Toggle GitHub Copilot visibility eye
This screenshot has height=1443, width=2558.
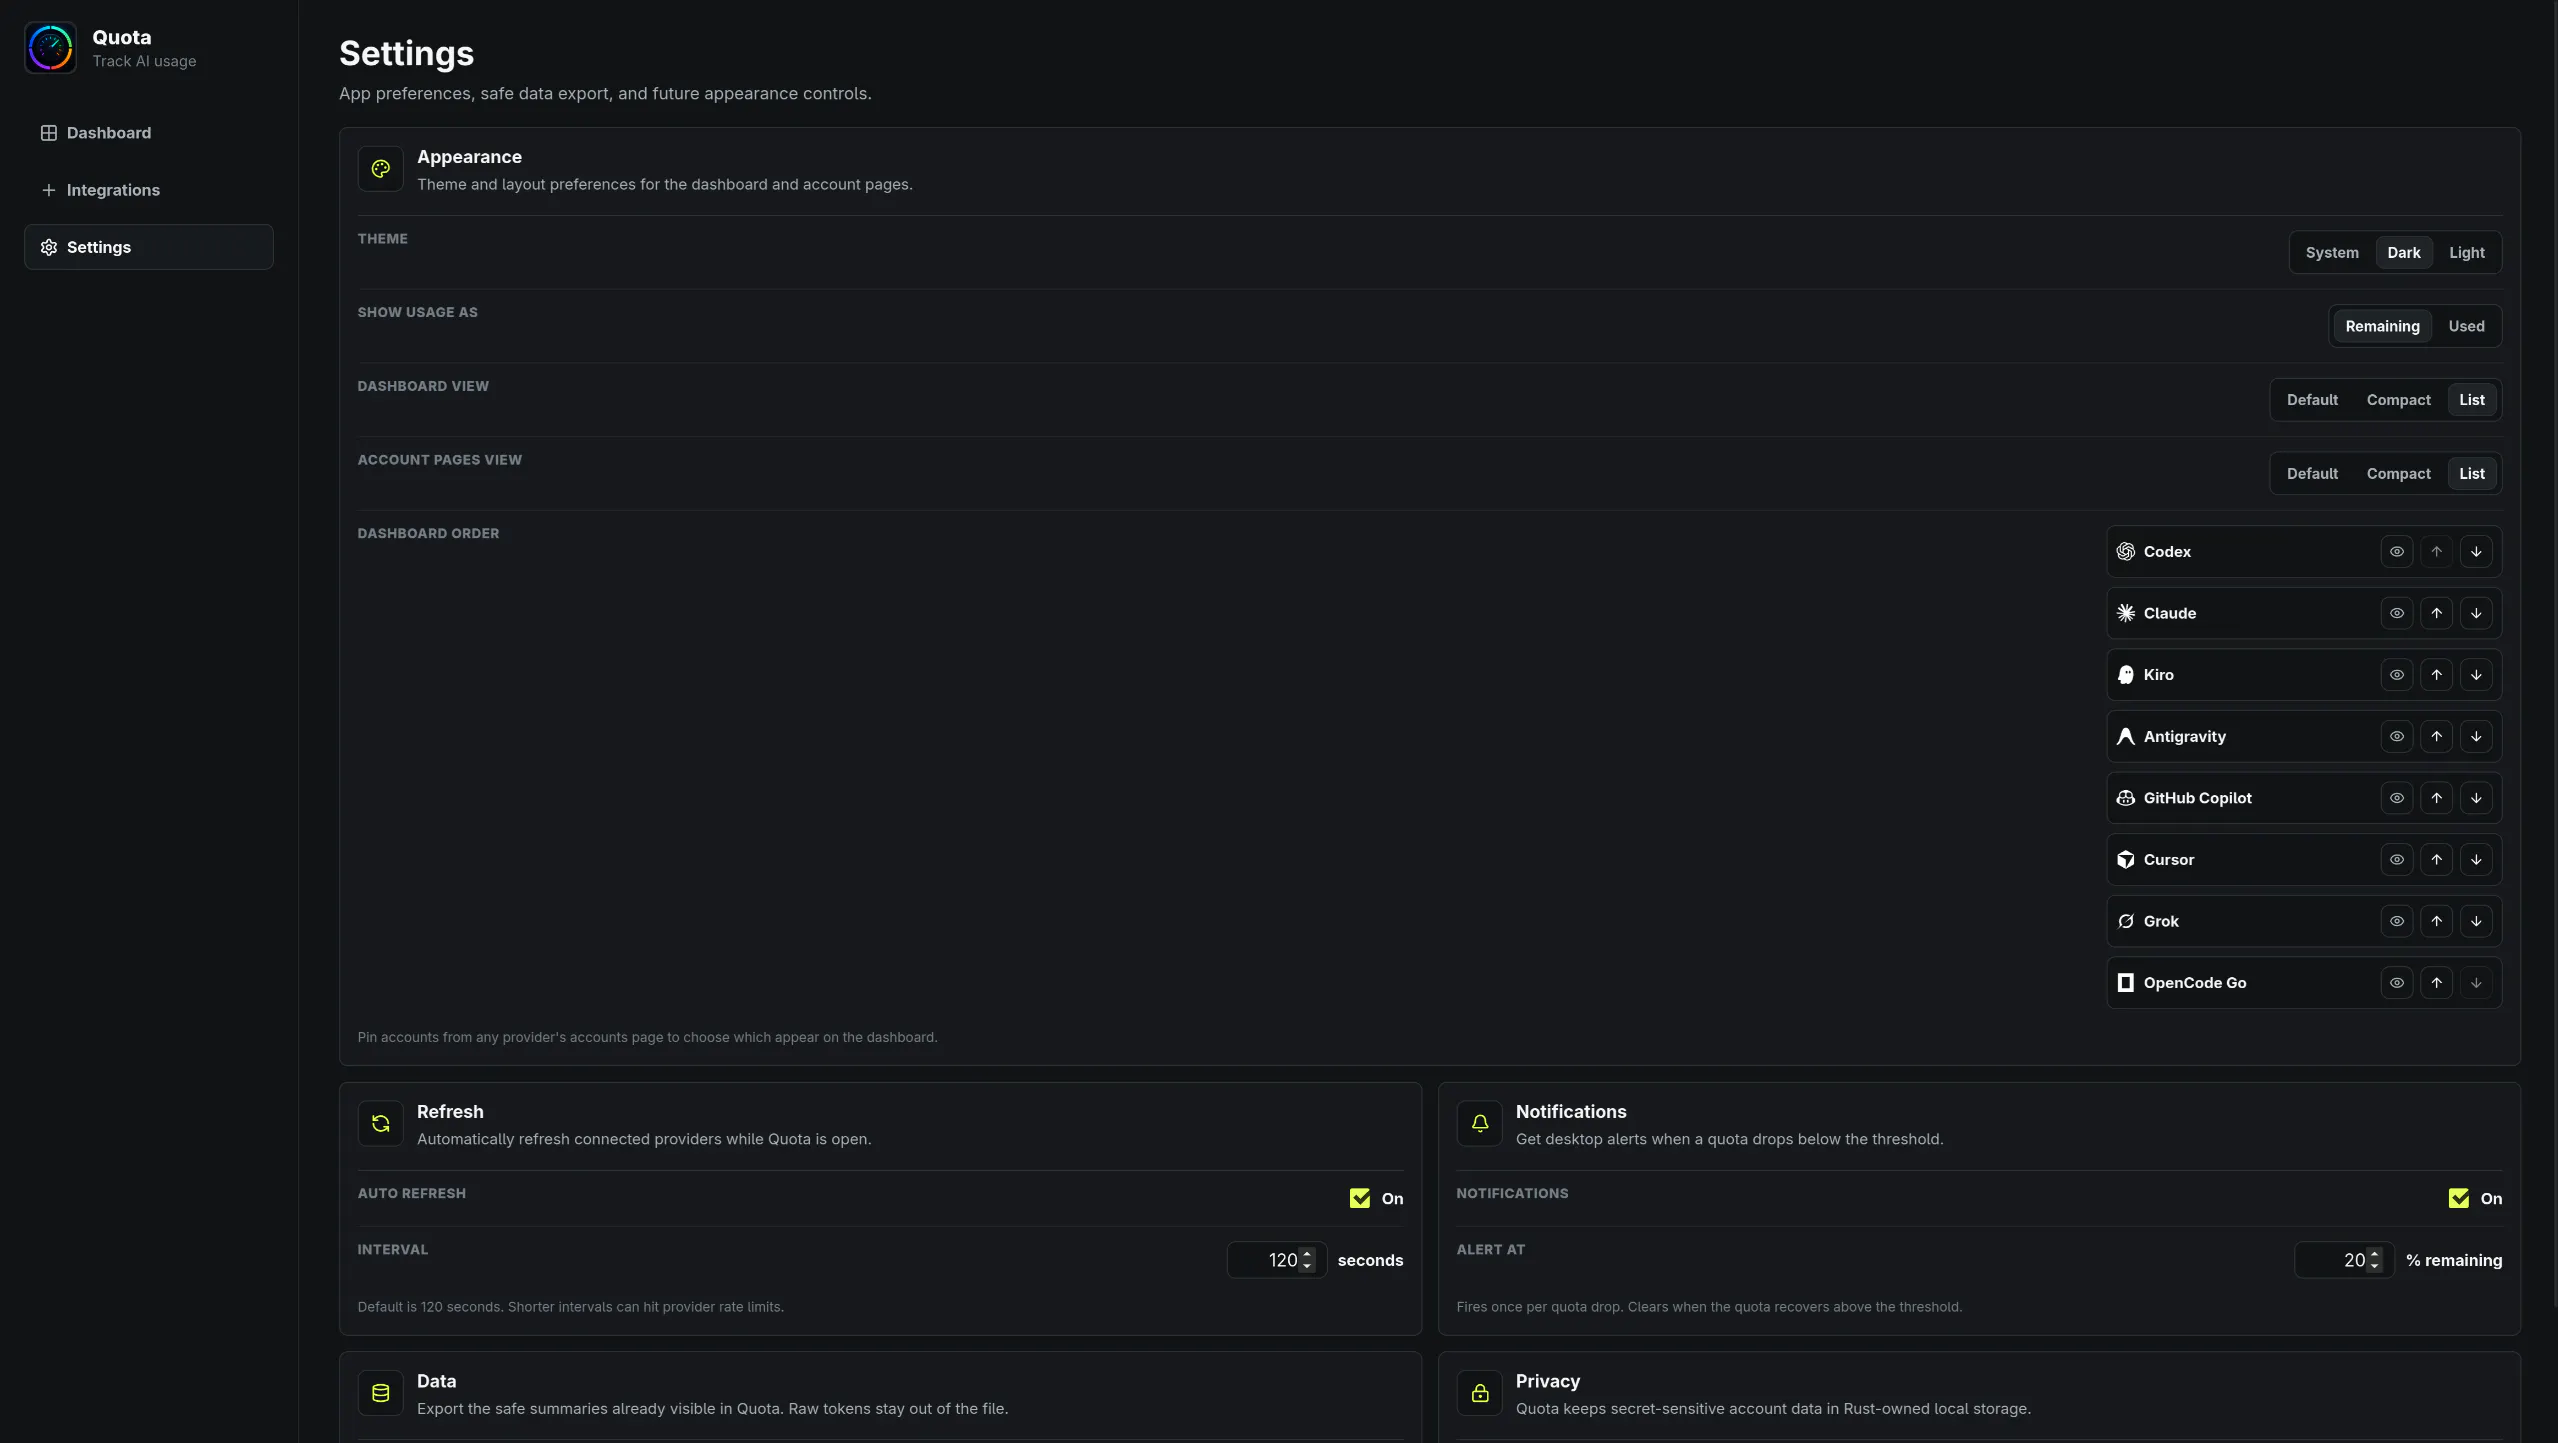tap(2396, 798)
